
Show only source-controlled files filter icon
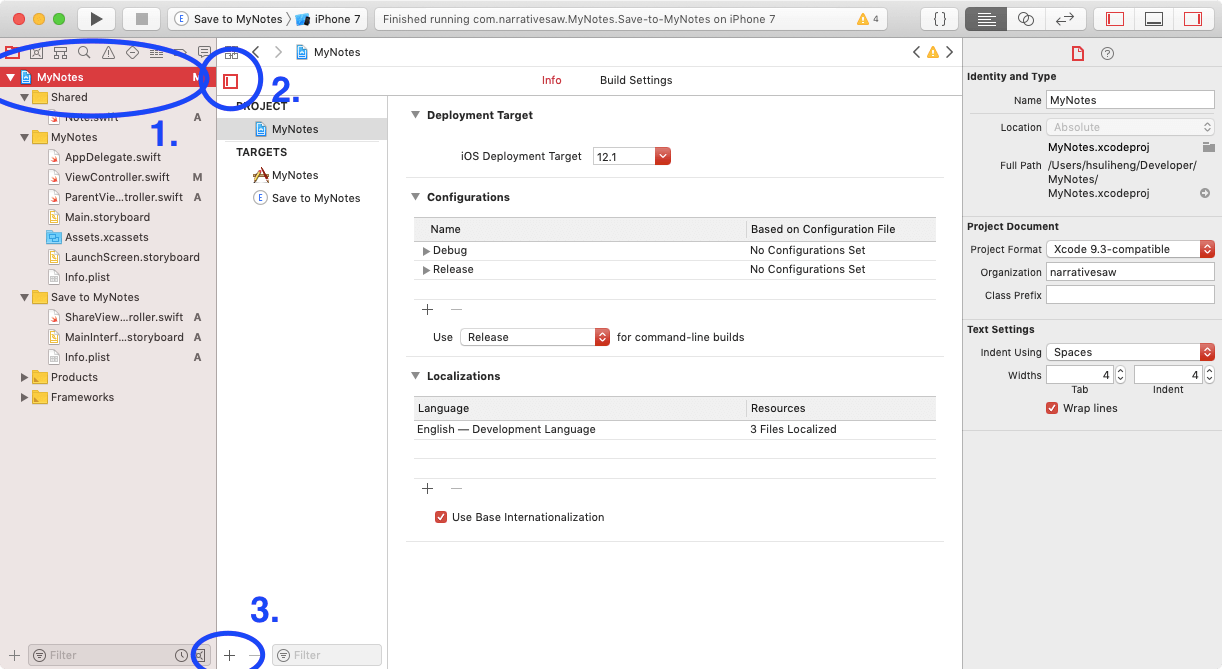click(200, 655)
